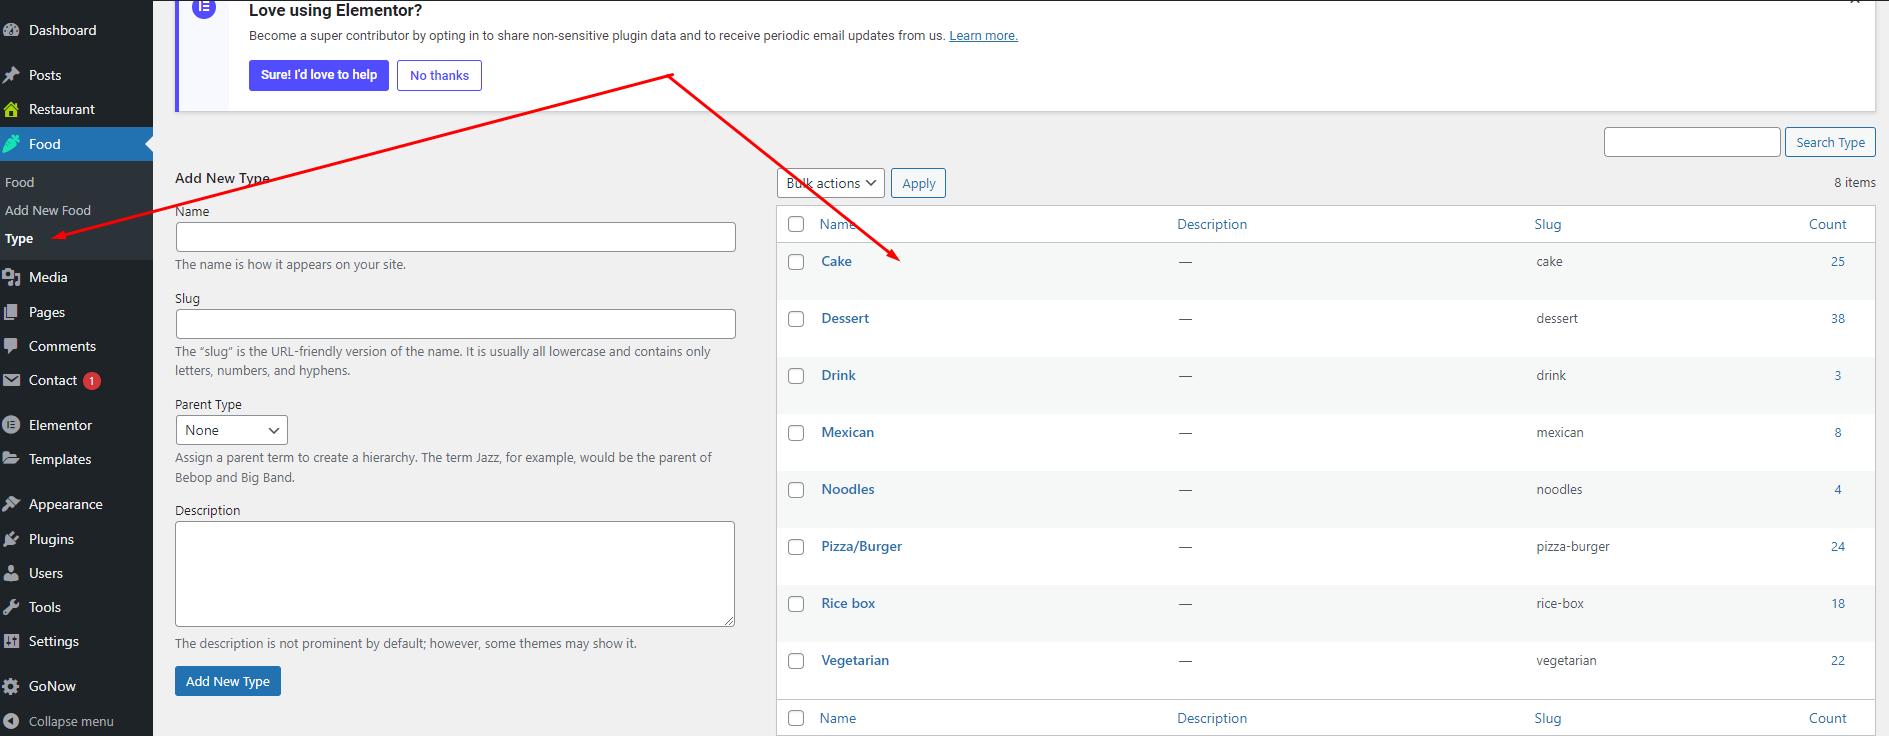1889x736 pixels.
Task: Click the Templates folder icon
Action: 12,459
